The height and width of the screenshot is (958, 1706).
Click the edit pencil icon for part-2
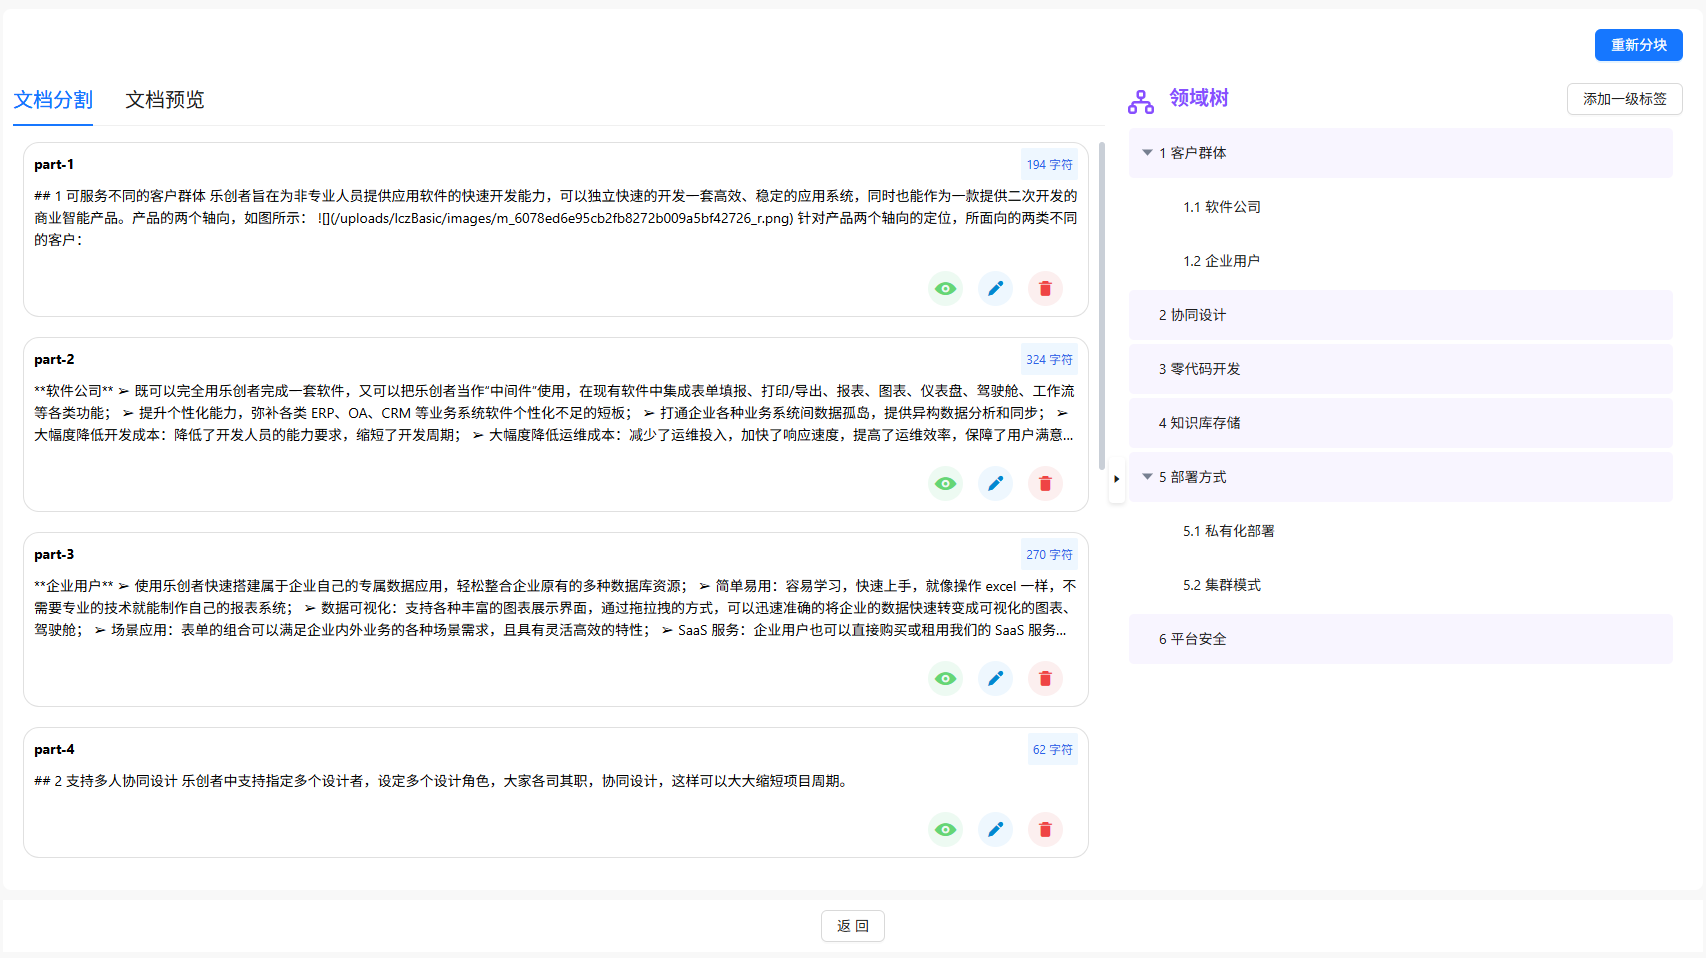(995, 484)
